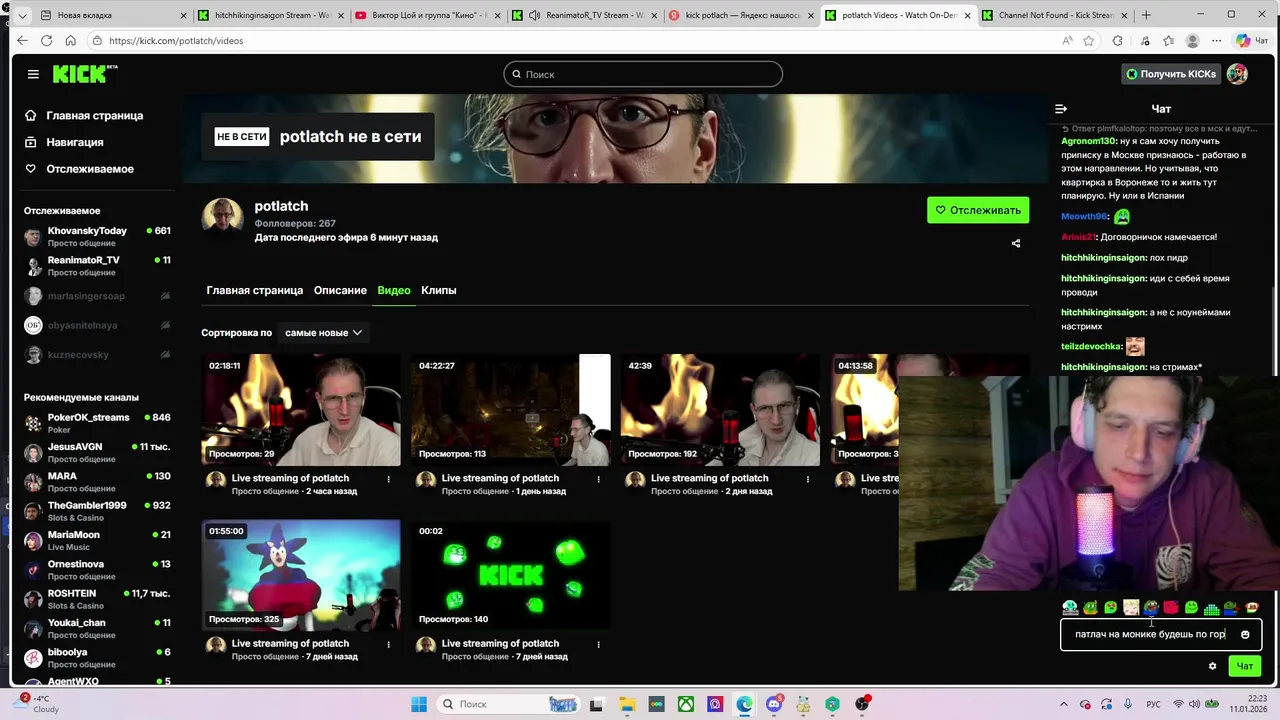Open the Kick hamburger sidebar menu
This screenshot has height=720, width=1280.
[x=33, y=74]
